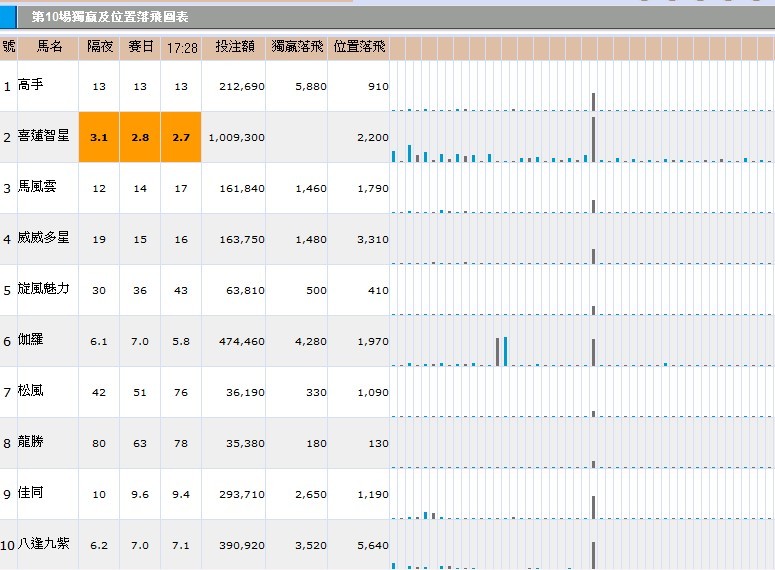Select horse name 威威多星

point(43,237)
